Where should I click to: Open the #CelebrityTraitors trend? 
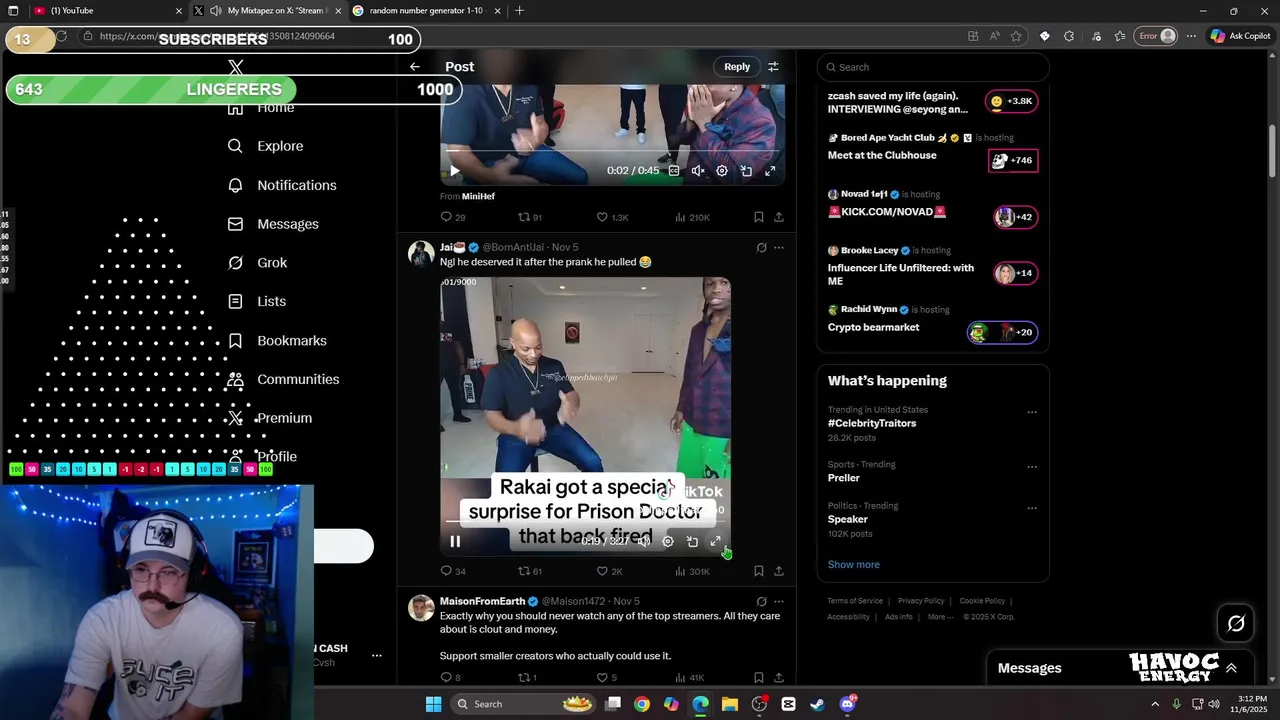(872, 423)
